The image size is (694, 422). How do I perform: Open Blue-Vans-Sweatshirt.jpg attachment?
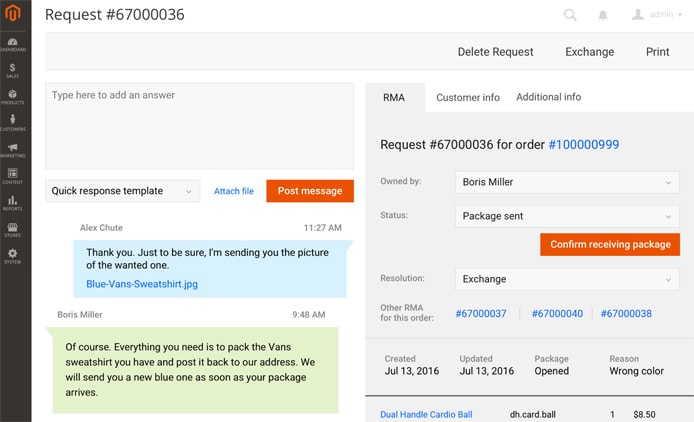(142, 284)
